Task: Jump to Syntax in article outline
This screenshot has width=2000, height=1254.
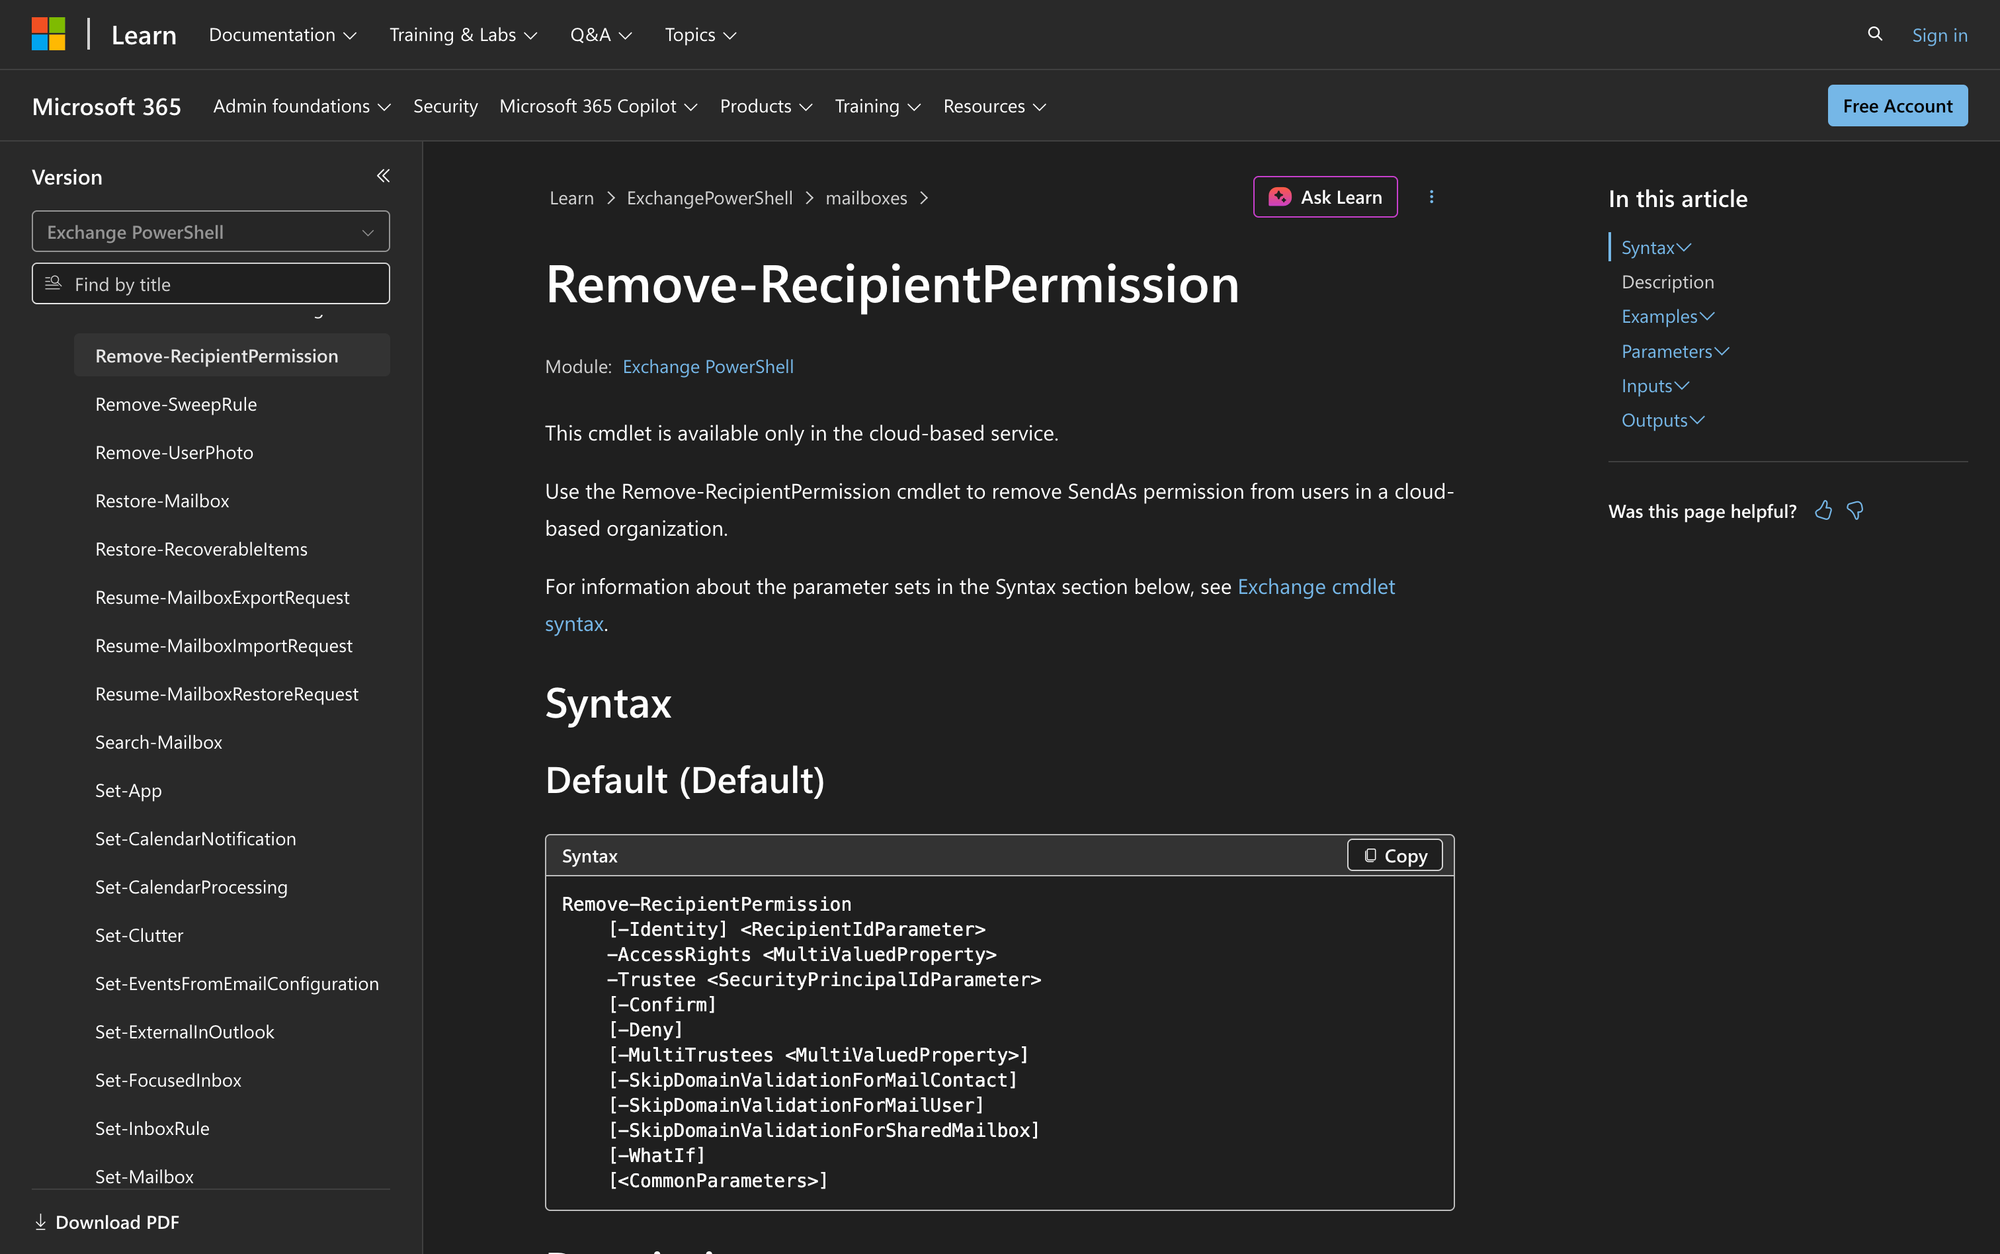Action: pyautogui.click(x=1656, y=248)
